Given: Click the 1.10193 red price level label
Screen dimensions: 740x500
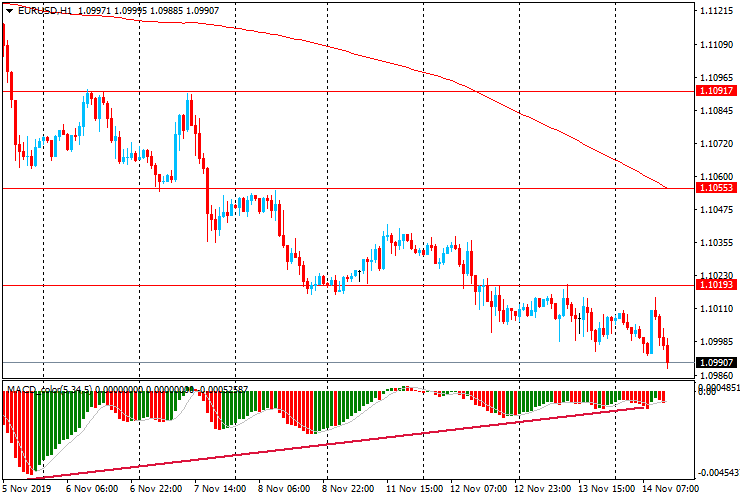Looking at the screenshot, I should coord(716,285).
